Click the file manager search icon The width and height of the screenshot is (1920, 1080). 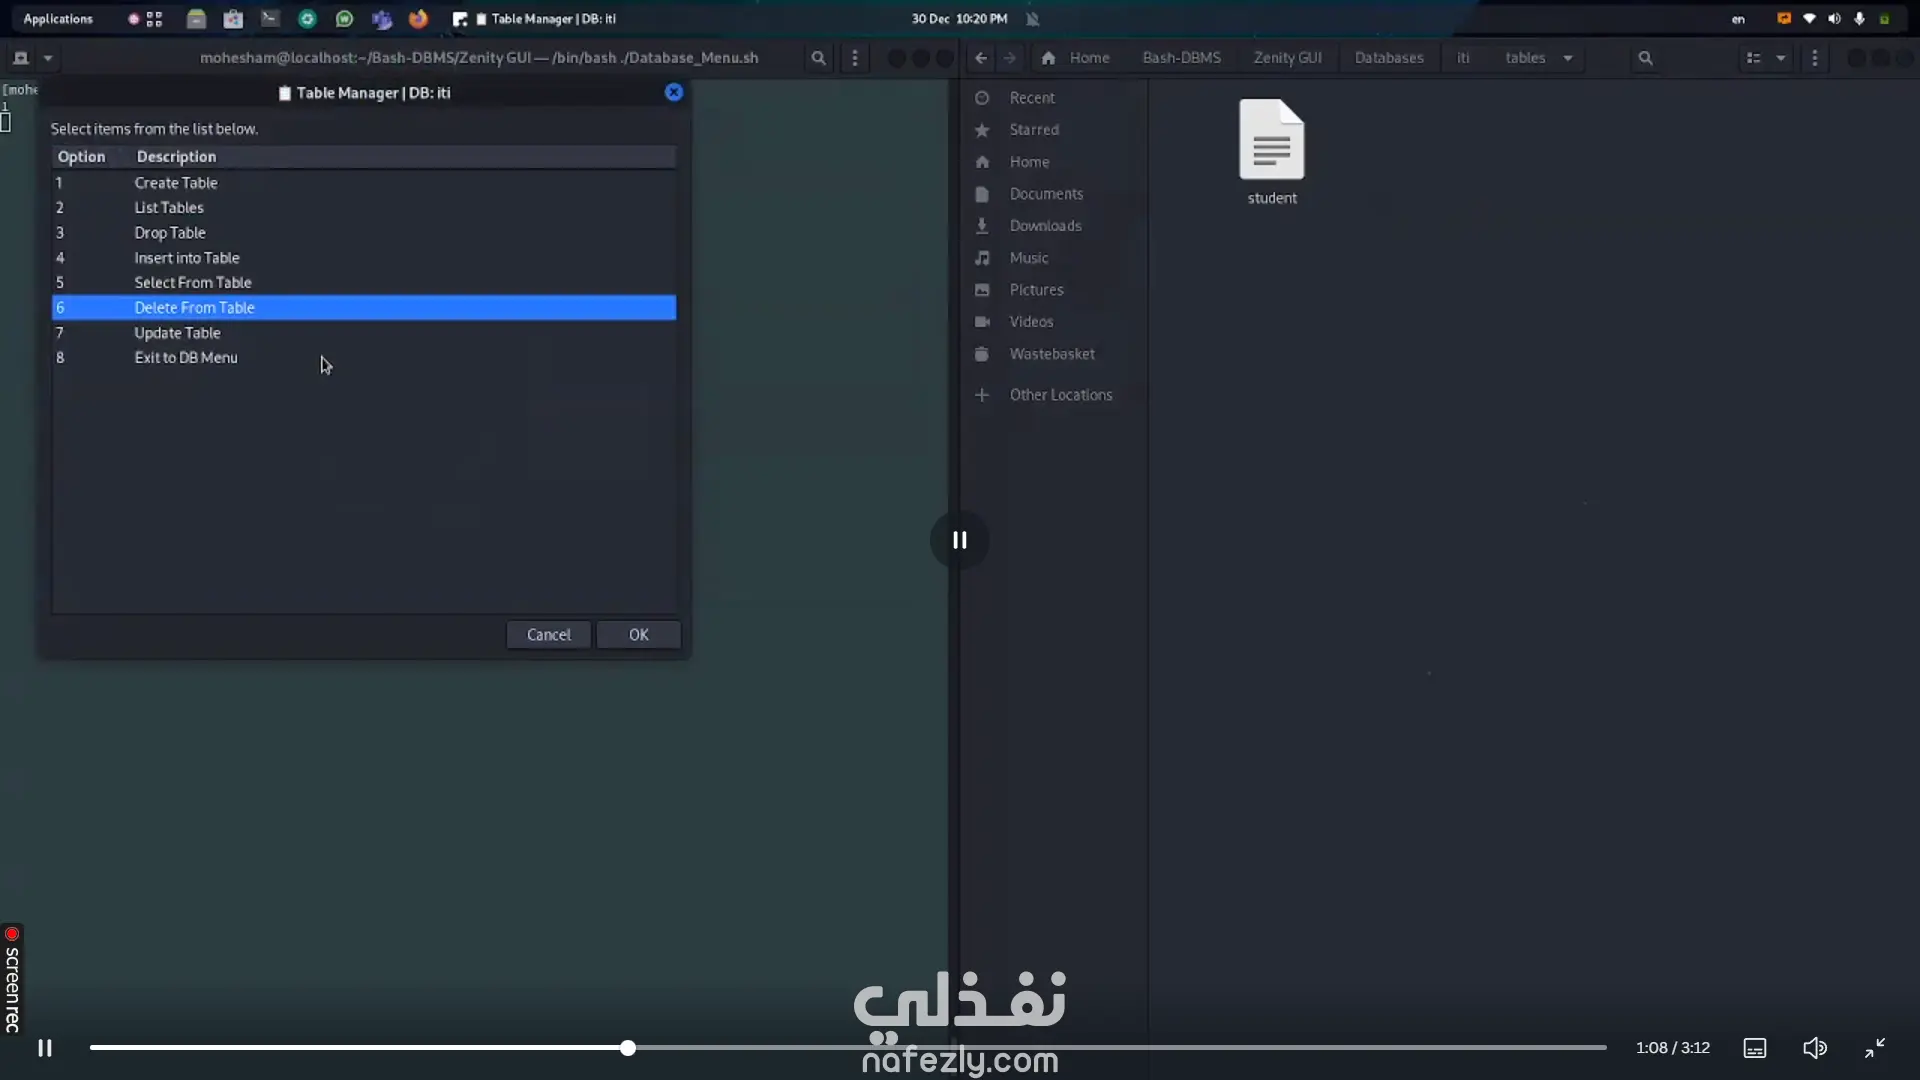pos(1645,58)
